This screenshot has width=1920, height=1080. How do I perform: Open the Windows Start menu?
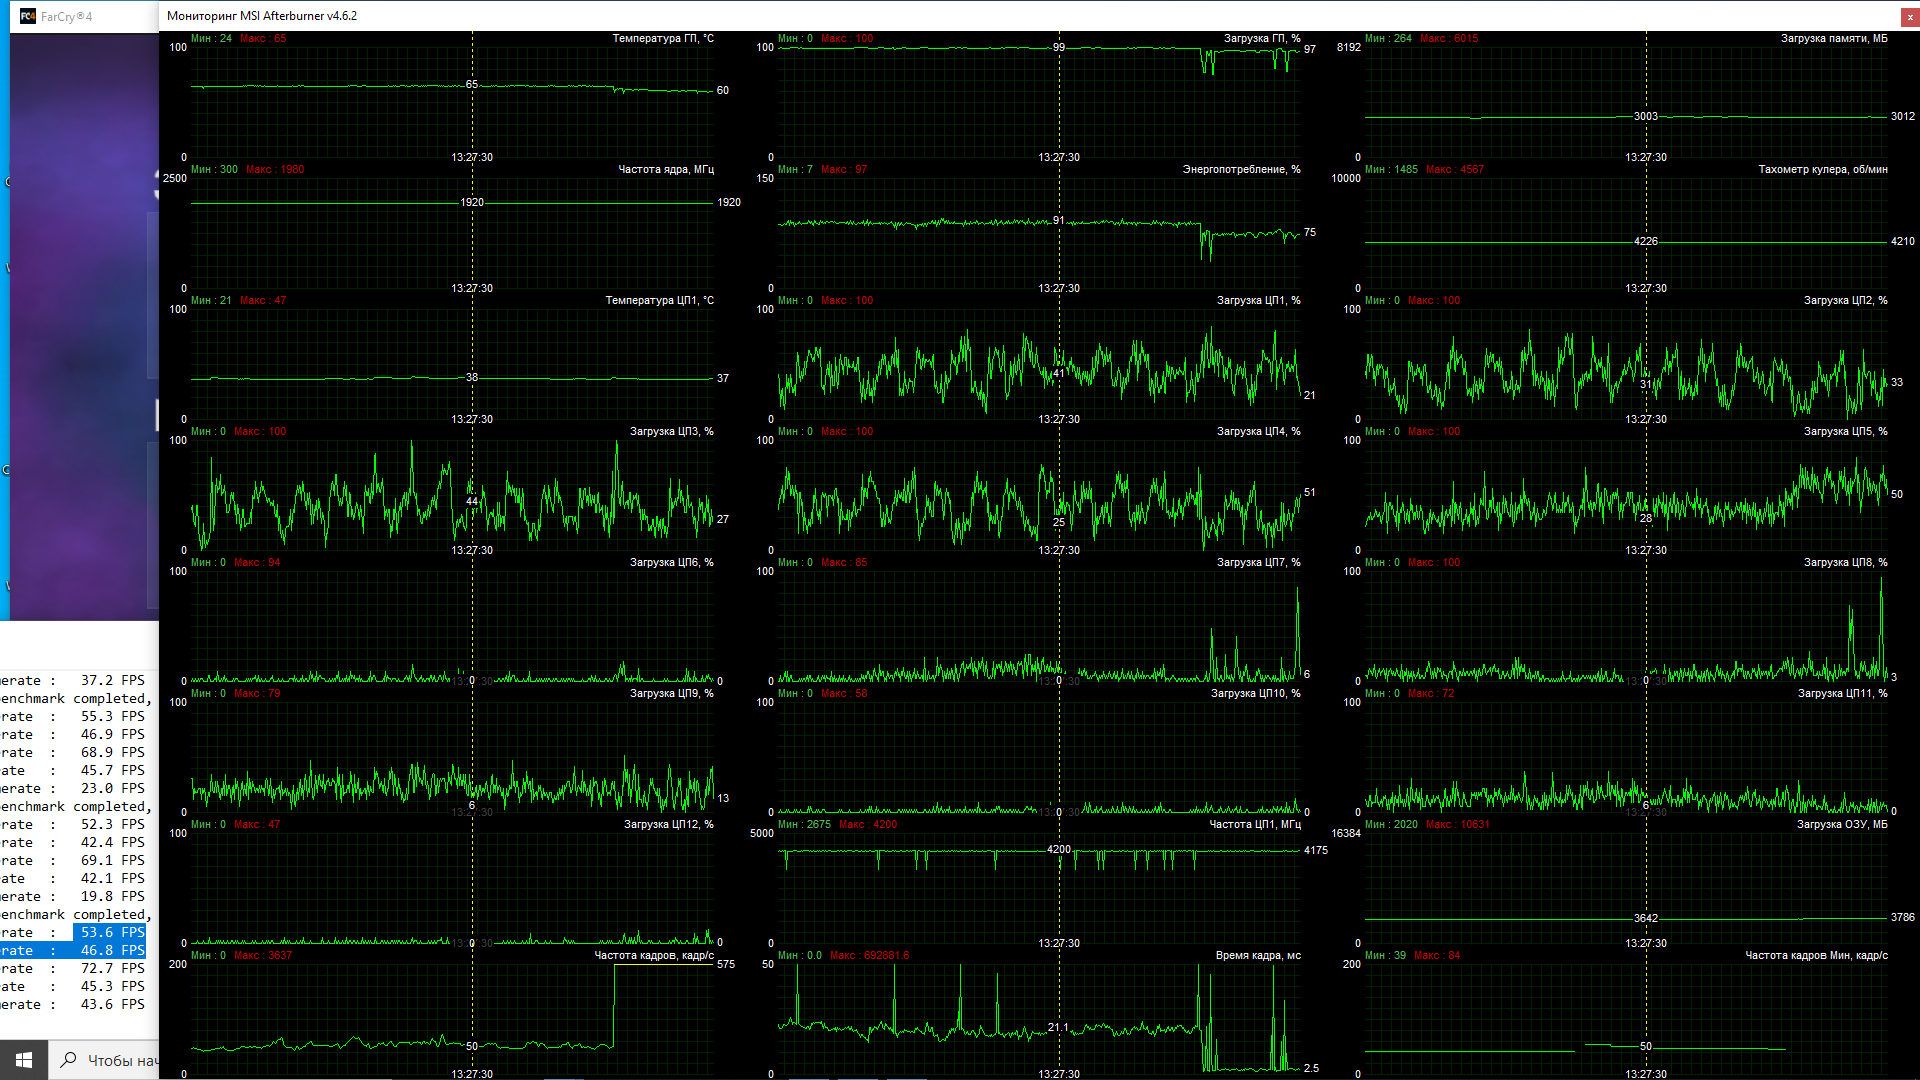[x=24, y=1060]
